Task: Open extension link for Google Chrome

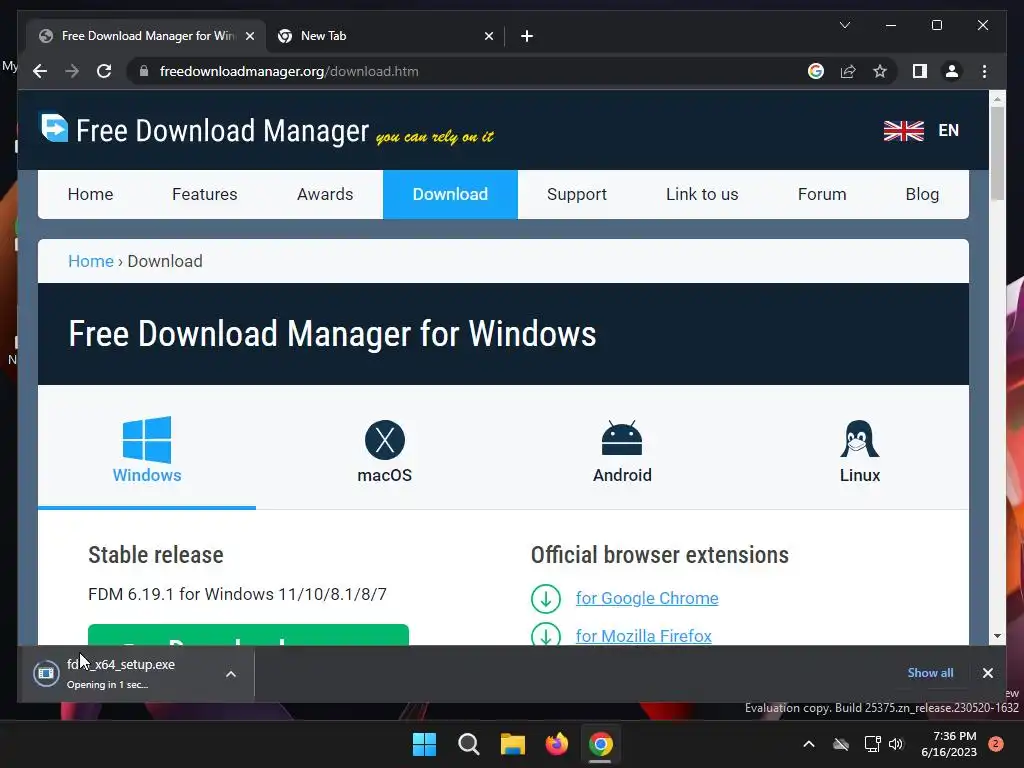Action: (x=647, y=598)
